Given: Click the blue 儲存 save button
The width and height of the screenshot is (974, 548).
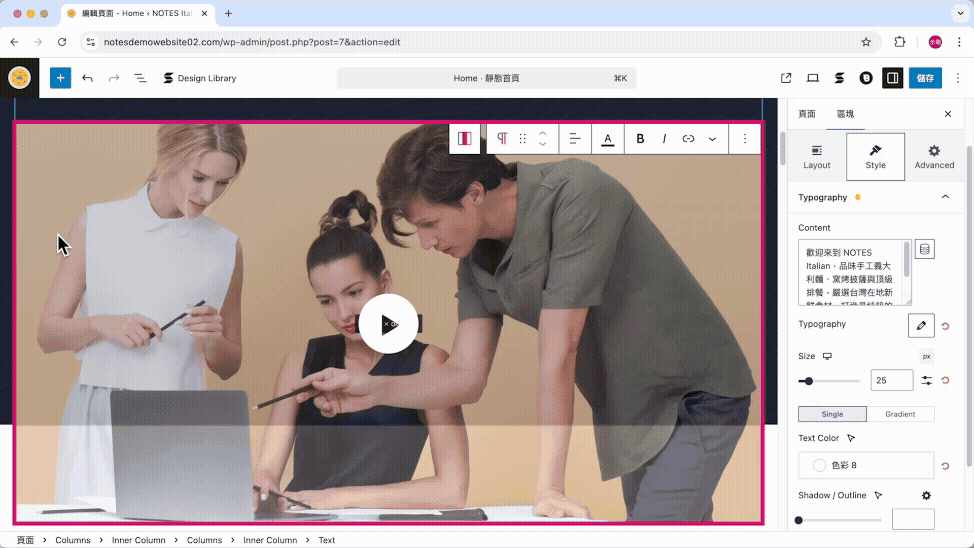Looking at the screenshot, I should pyautogui.click(x=925, y=78).
